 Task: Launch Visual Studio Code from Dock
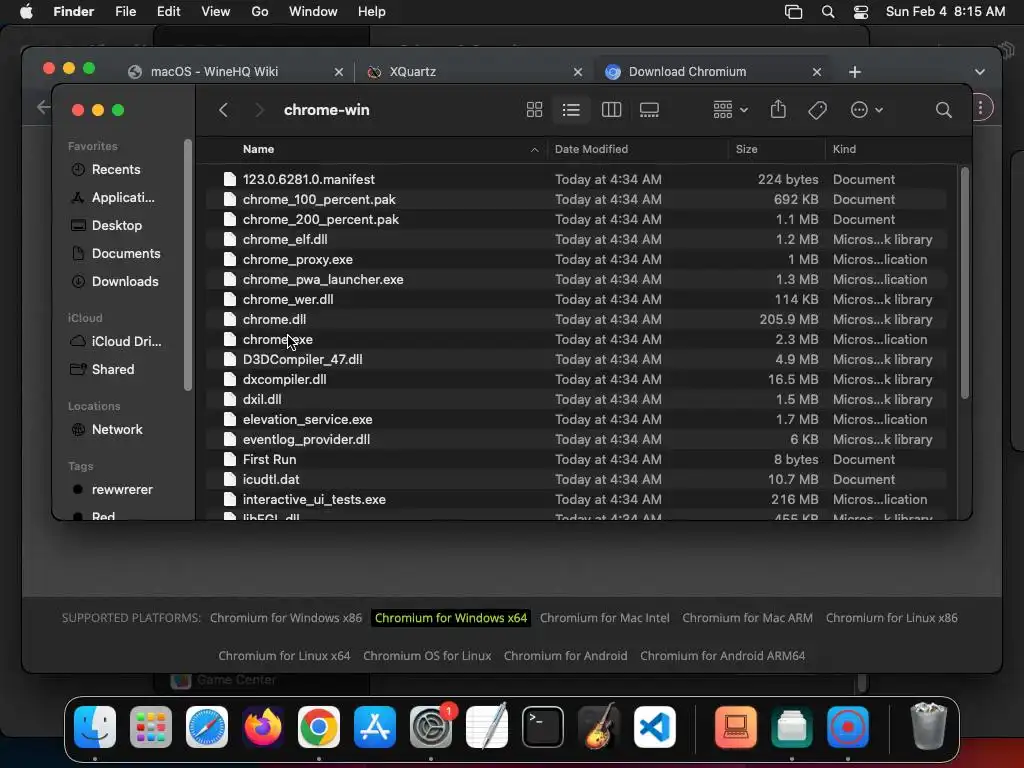654,727
